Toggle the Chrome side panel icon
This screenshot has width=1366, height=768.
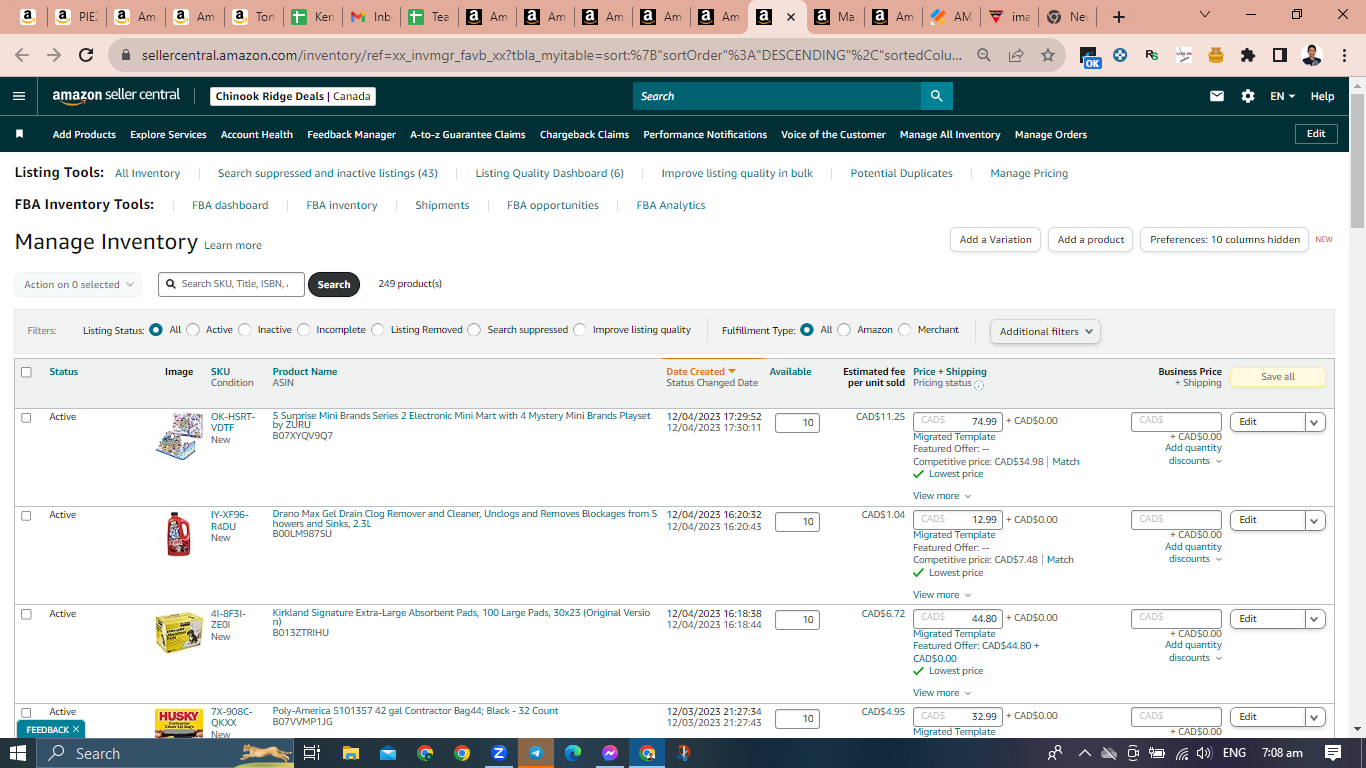1279,55
